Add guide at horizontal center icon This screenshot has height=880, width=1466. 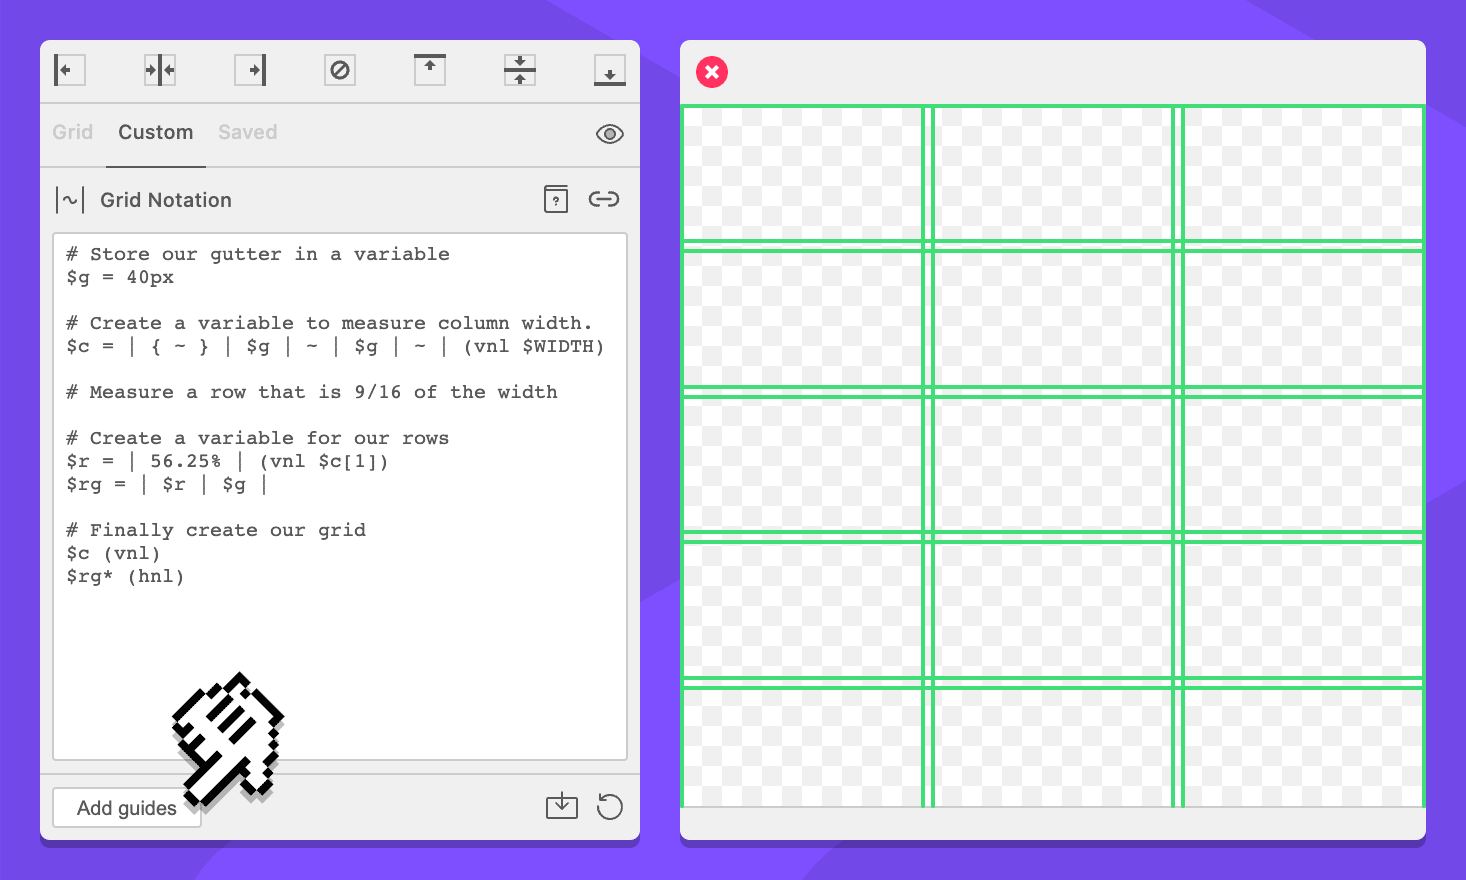click(160, 70)
